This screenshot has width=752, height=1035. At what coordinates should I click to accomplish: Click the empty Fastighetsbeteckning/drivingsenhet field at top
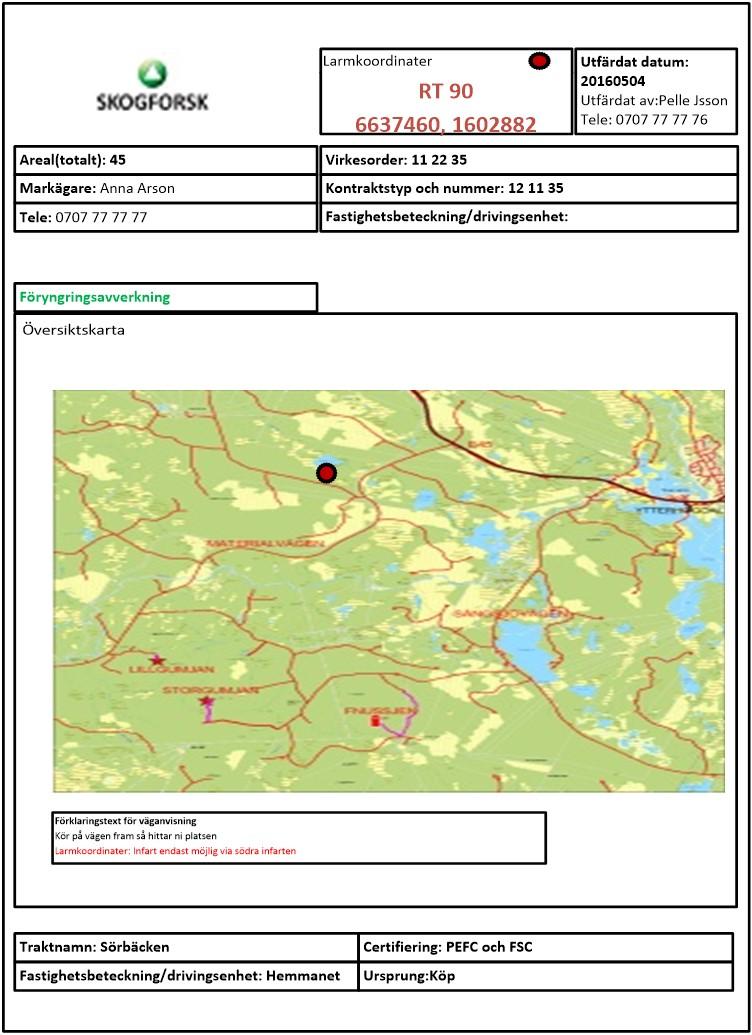529,217
